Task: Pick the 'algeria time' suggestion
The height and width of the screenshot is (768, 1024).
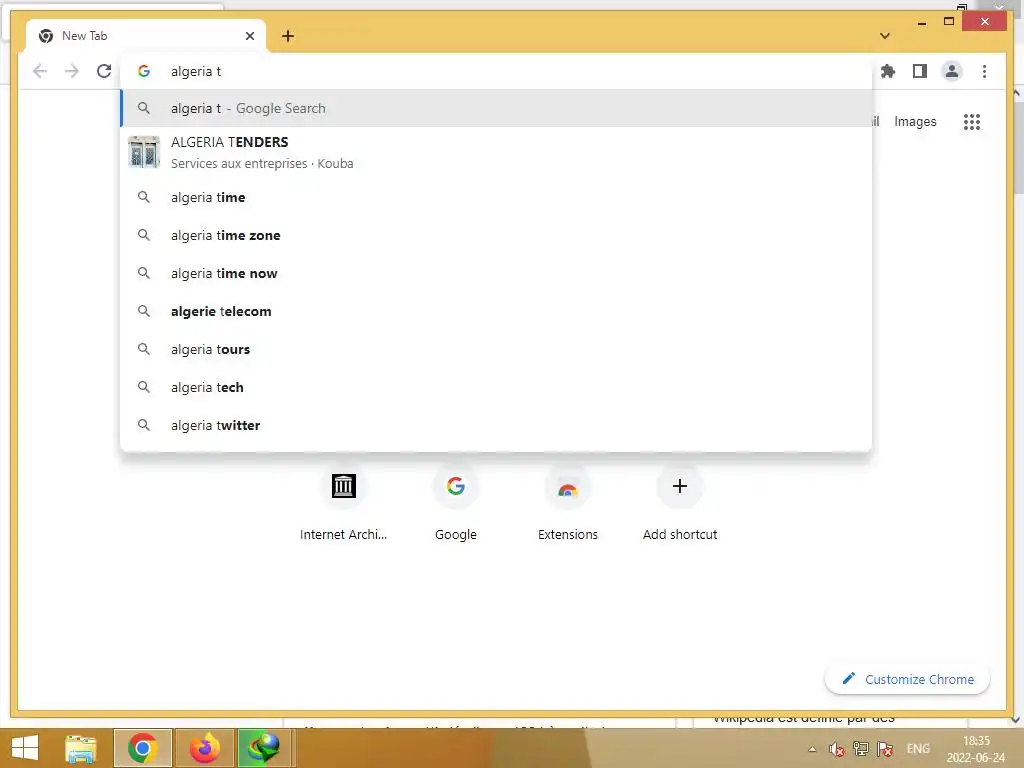Action: pos(496,197)
